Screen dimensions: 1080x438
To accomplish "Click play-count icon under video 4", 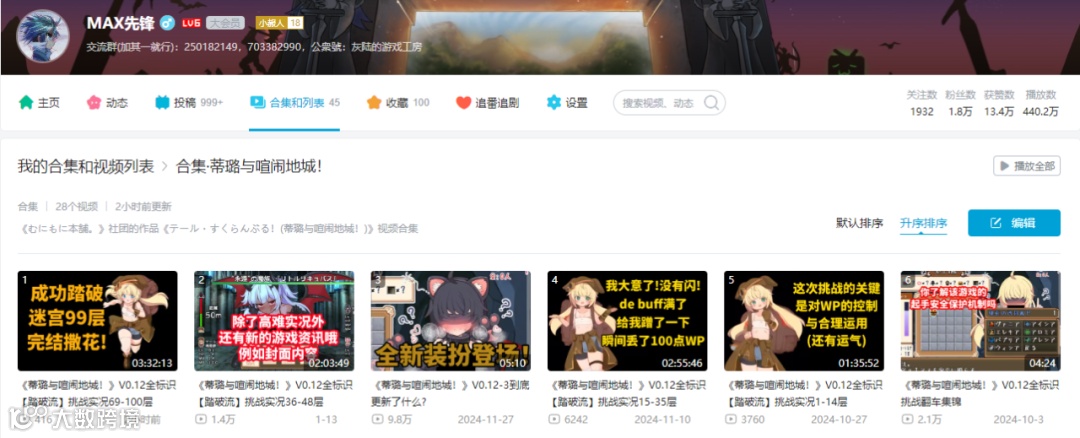I will click(x=554, y=419).
